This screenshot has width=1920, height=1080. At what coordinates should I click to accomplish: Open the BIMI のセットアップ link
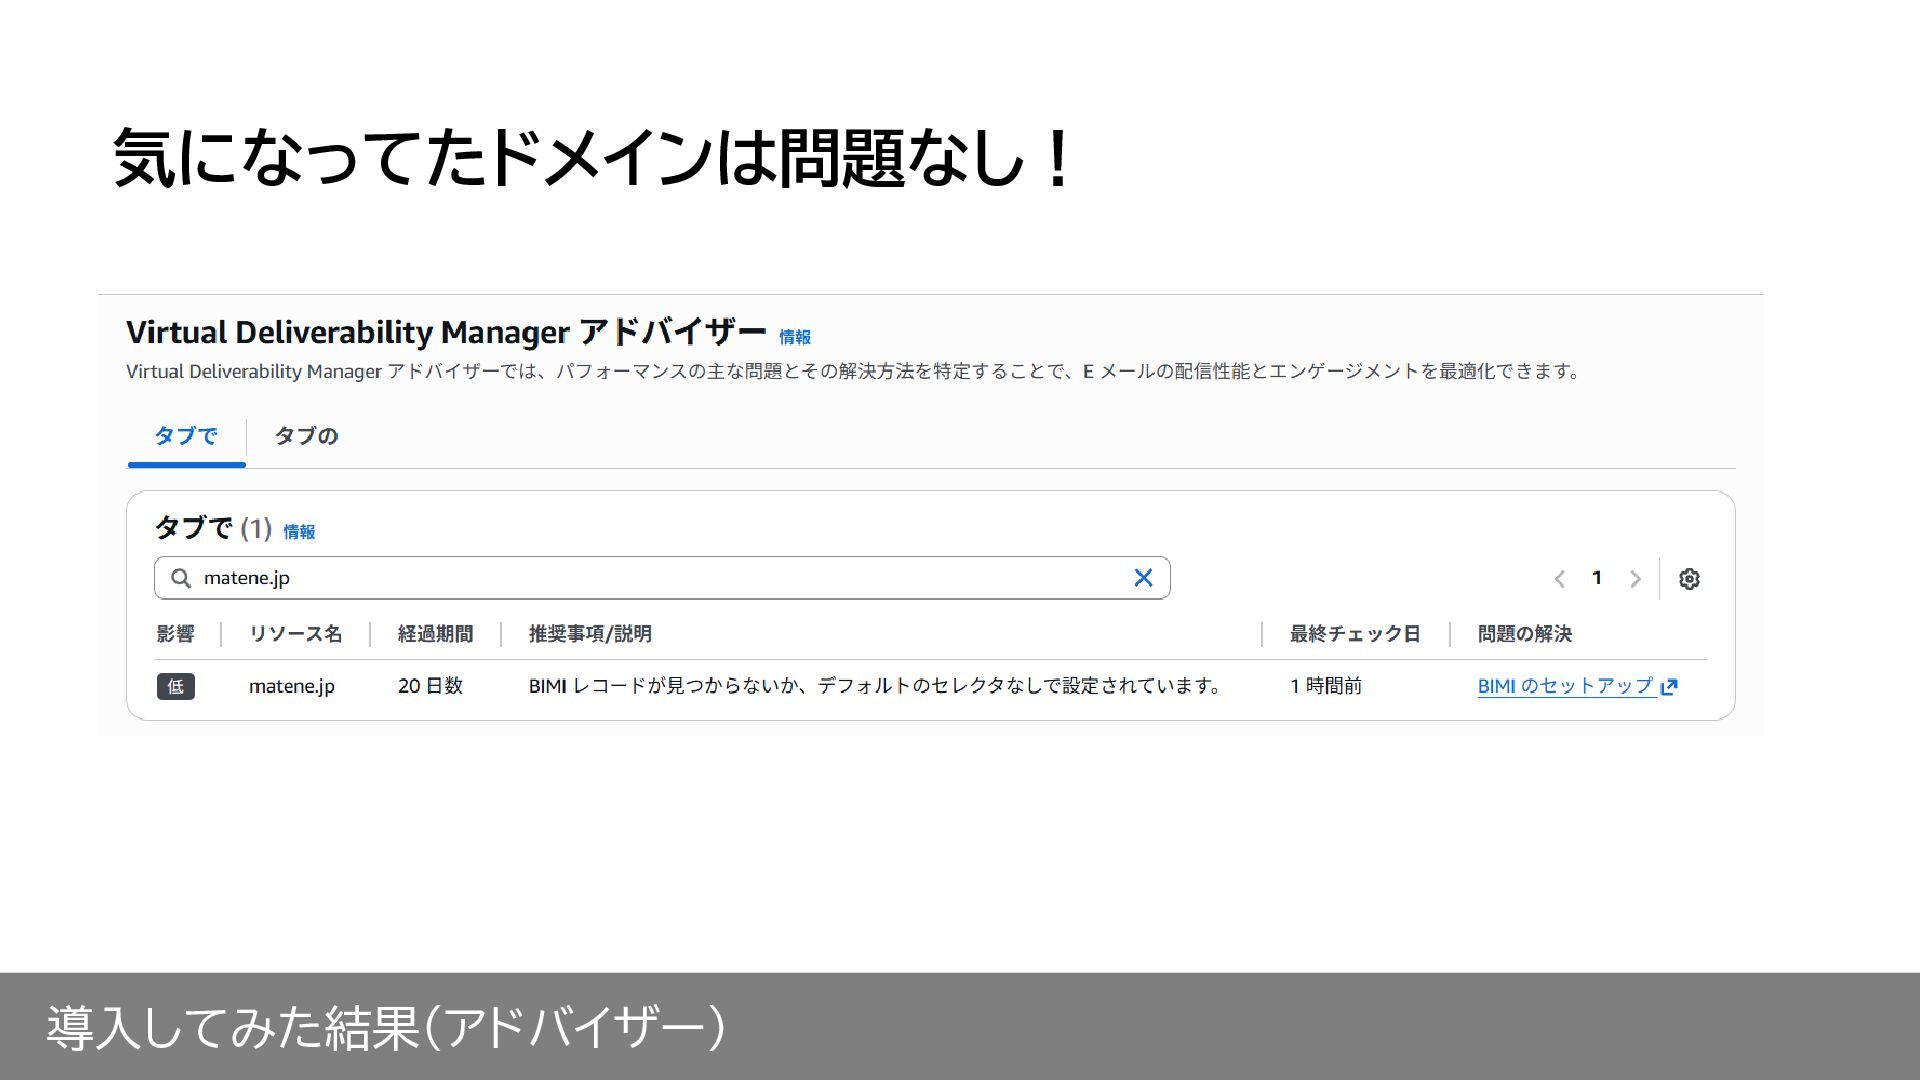[1564, 686]
